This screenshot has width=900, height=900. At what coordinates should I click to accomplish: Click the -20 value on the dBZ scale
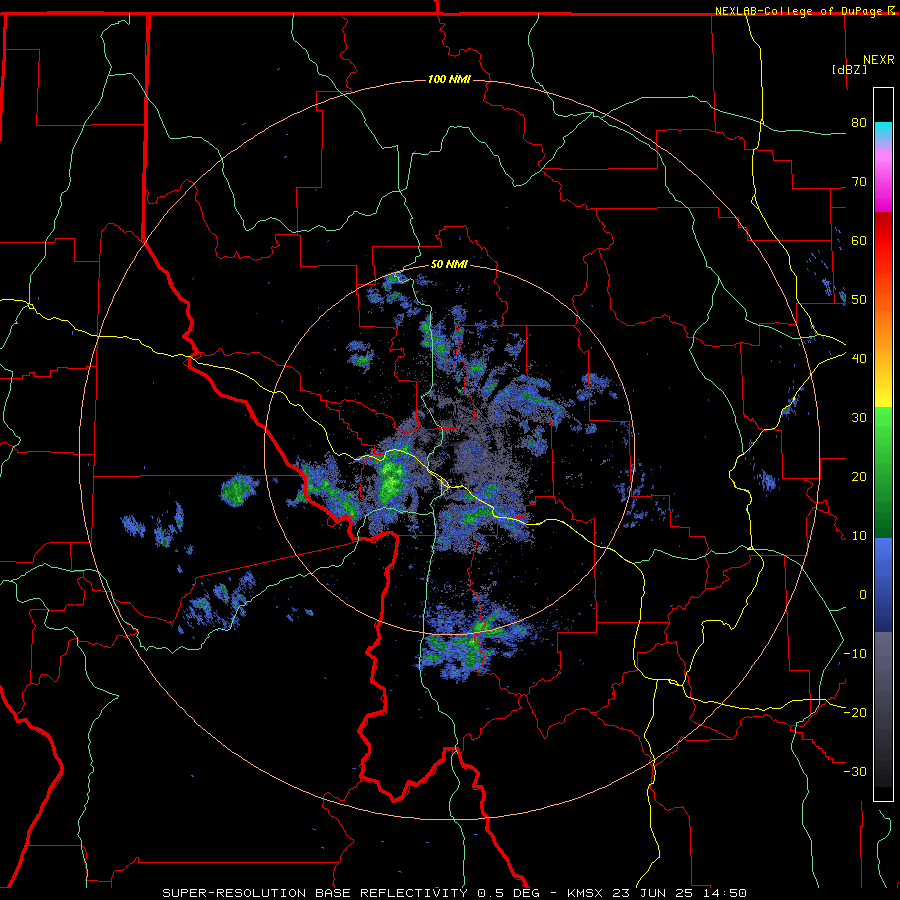tap(855, 712)
